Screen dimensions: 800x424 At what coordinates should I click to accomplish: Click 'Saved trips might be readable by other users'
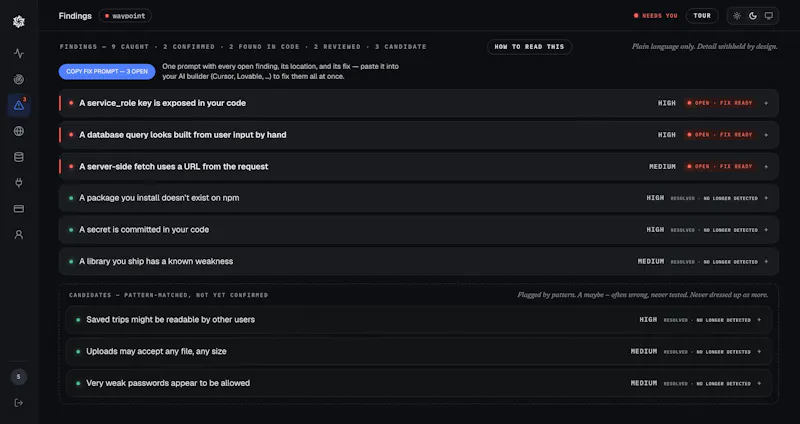pos(170,320)
